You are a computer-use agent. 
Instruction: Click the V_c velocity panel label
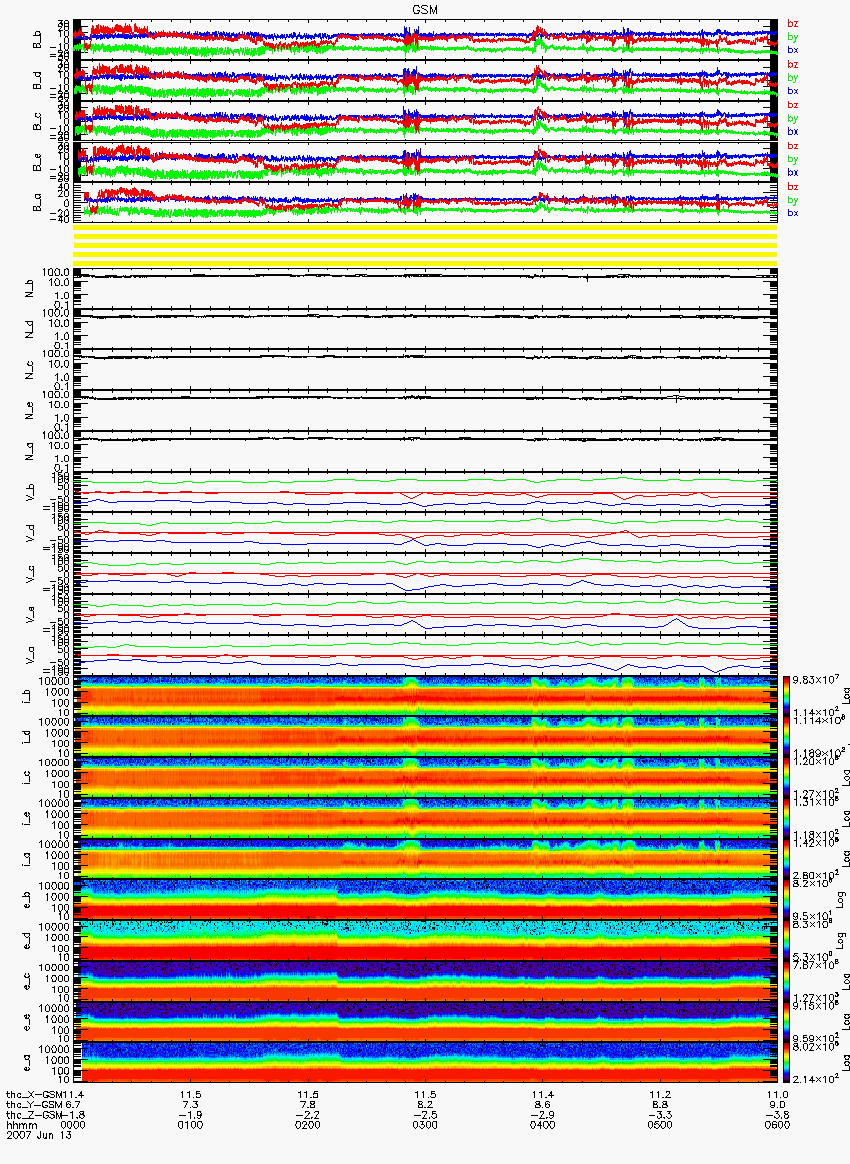point(30,574)
